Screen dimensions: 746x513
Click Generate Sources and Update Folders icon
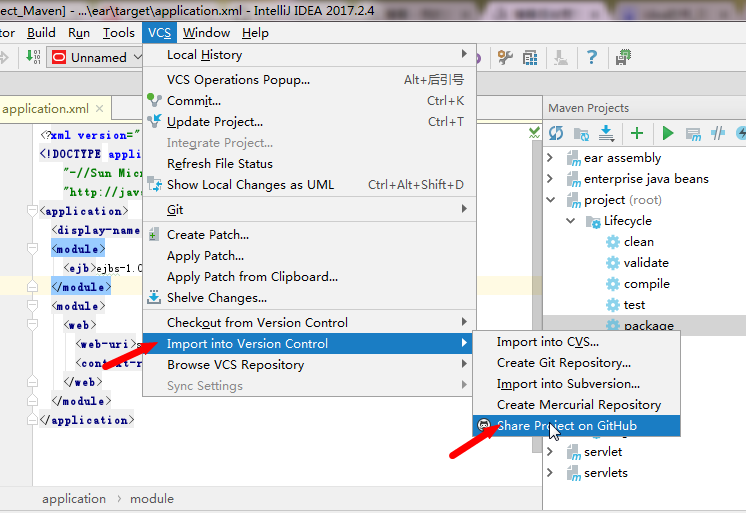(x=581, y=133)
